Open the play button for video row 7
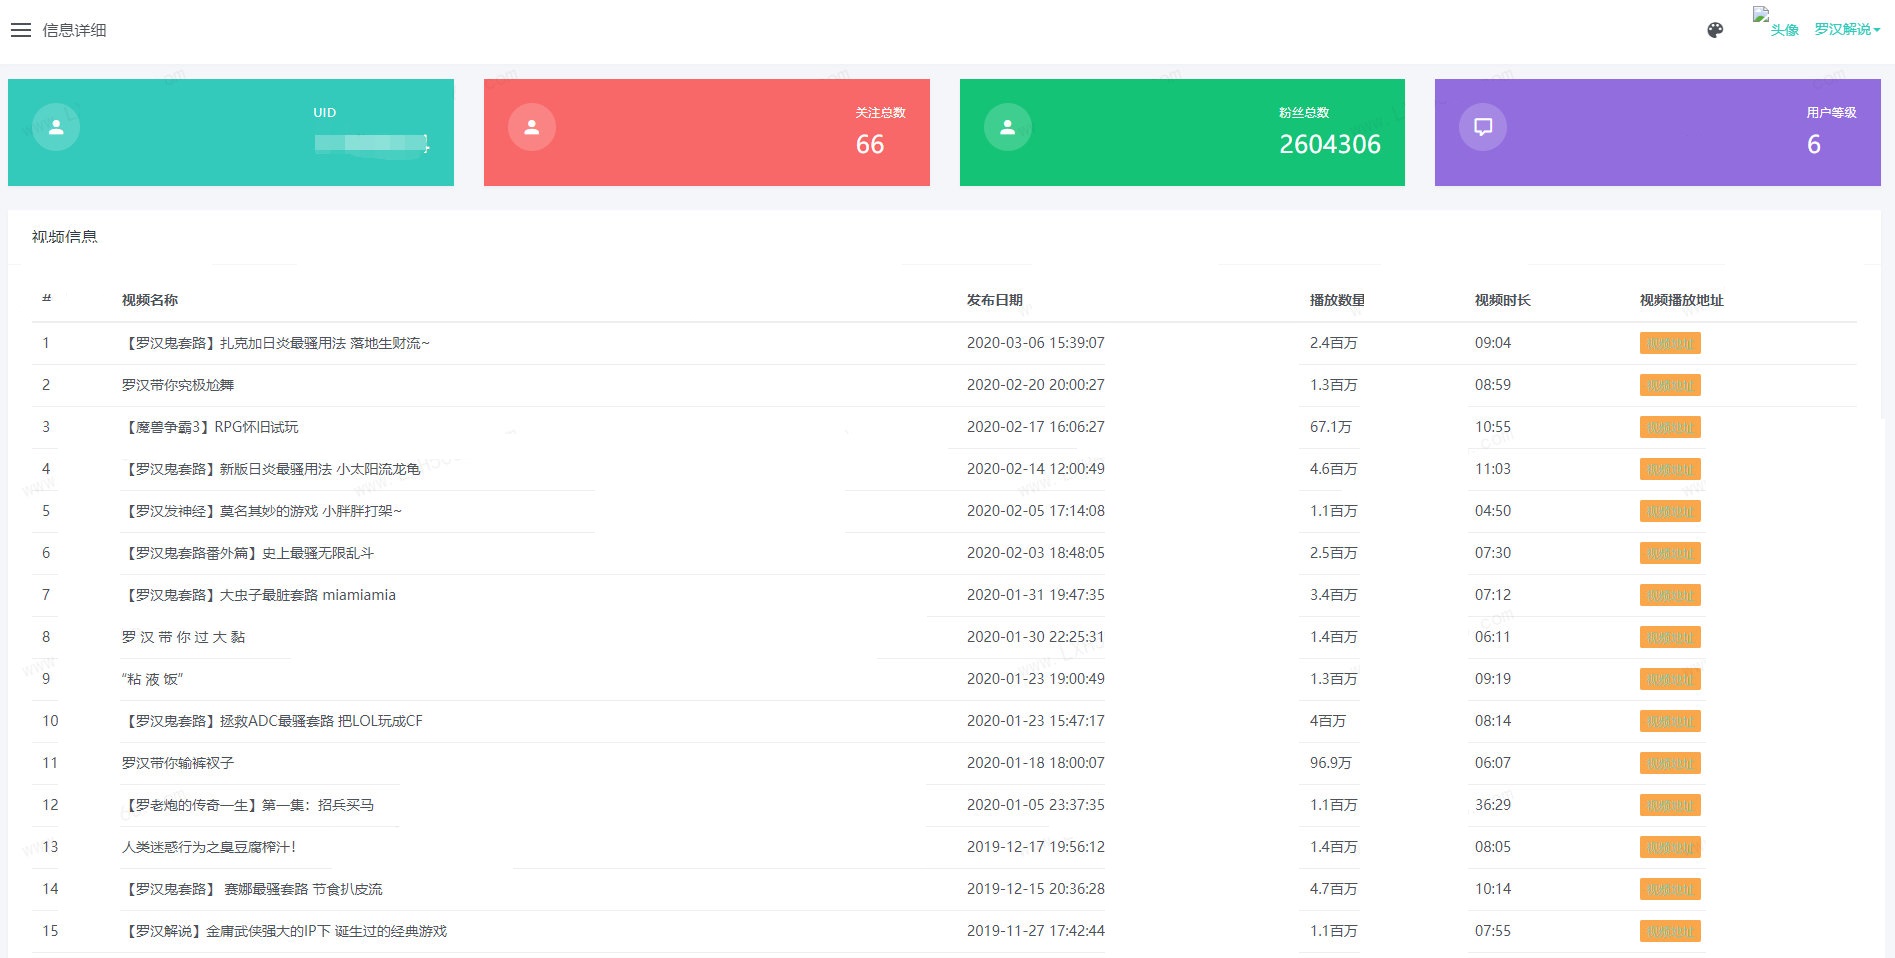The height and width of the screenshot is (958, 1895). [x=1670, y=595]
